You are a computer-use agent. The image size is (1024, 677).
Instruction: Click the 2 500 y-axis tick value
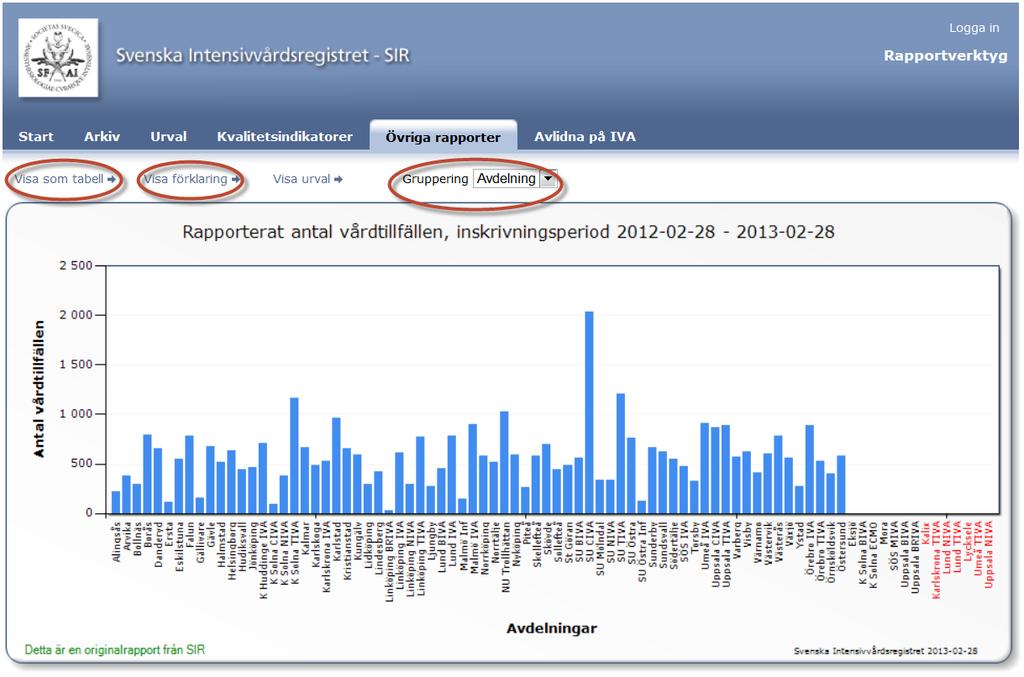76,266
